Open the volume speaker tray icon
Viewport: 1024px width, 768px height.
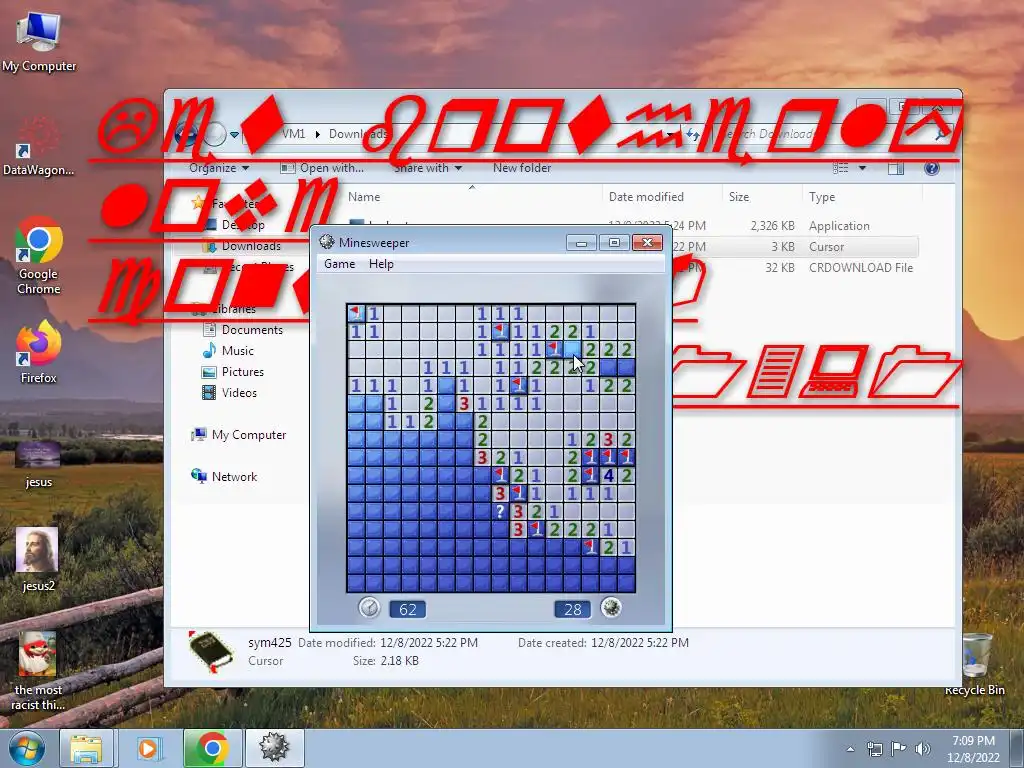click(922, 749)
